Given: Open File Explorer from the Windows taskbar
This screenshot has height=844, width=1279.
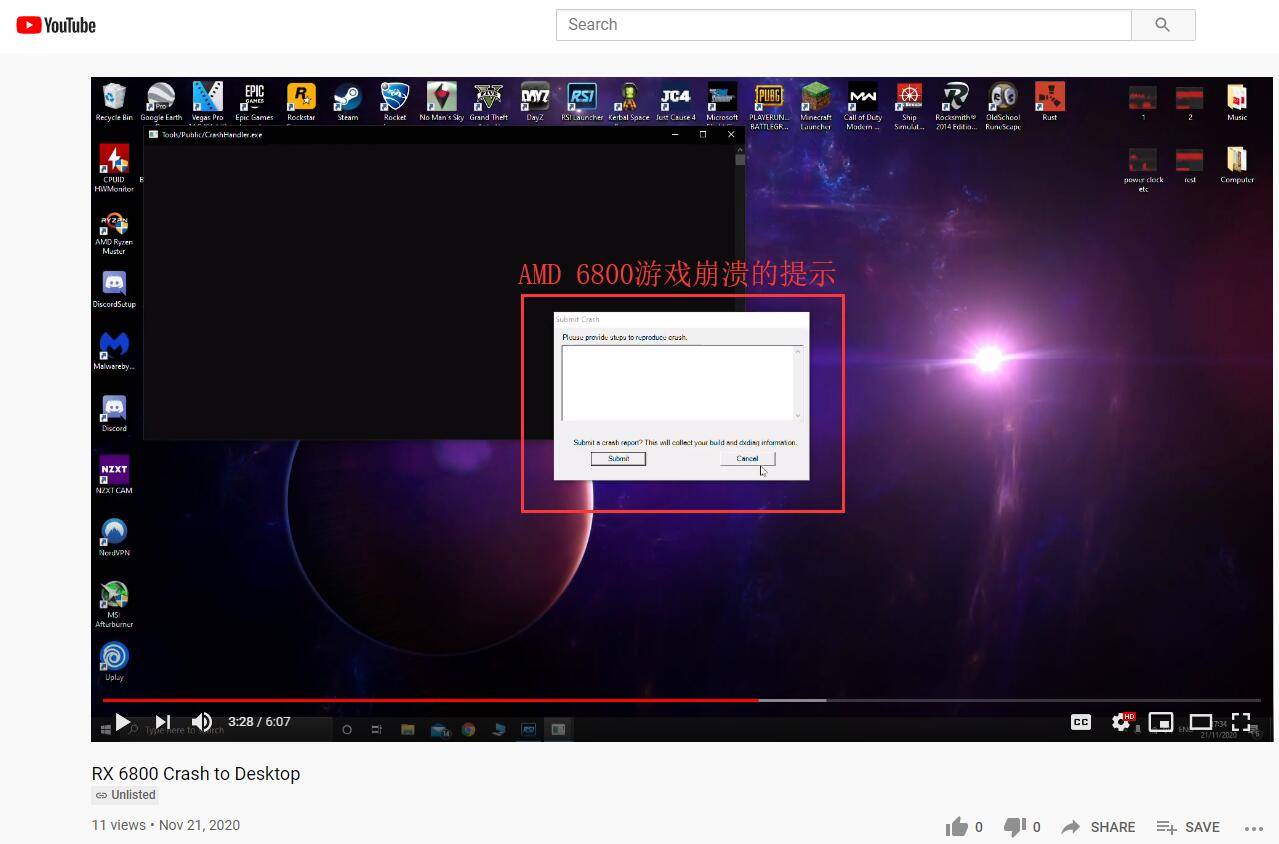Looking at the screenshot, I should pos(408,730).
